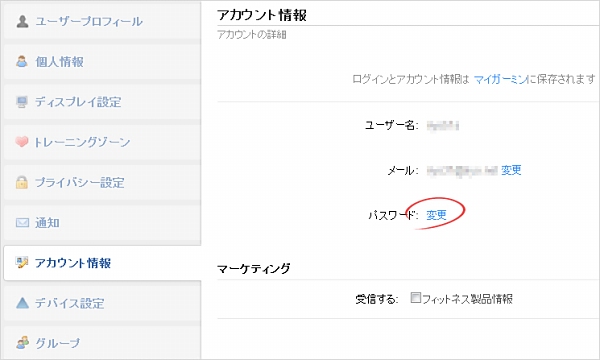600x360 pixels.
Task: Open 個人情報 menu item
Action: coord(102,62)
